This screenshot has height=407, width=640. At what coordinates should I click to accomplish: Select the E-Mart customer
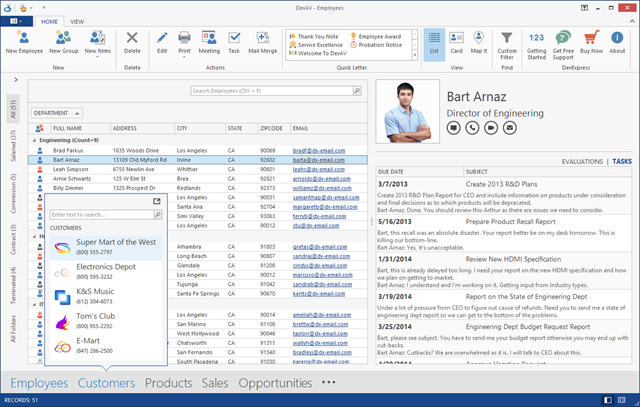(106, 345)
